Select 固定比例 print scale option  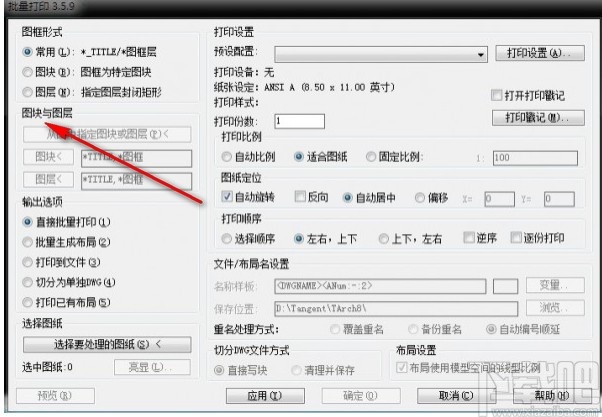tap(370, 157)
